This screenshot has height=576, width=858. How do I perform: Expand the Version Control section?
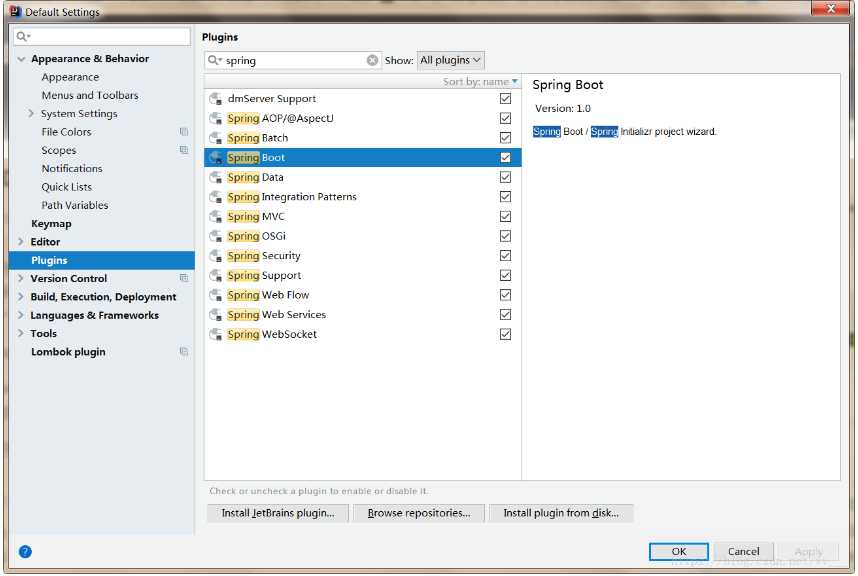coord(21,278)
